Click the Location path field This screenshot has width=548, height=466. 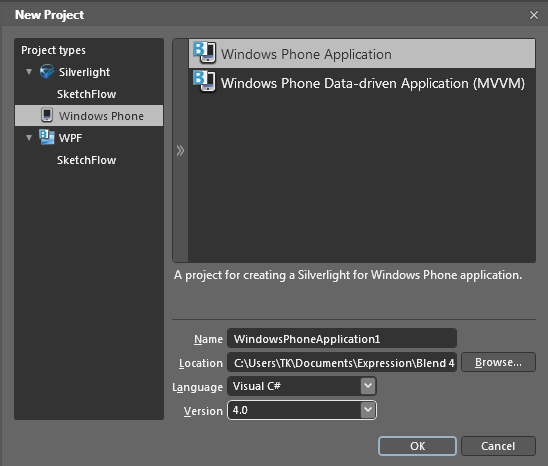(342, 363)
